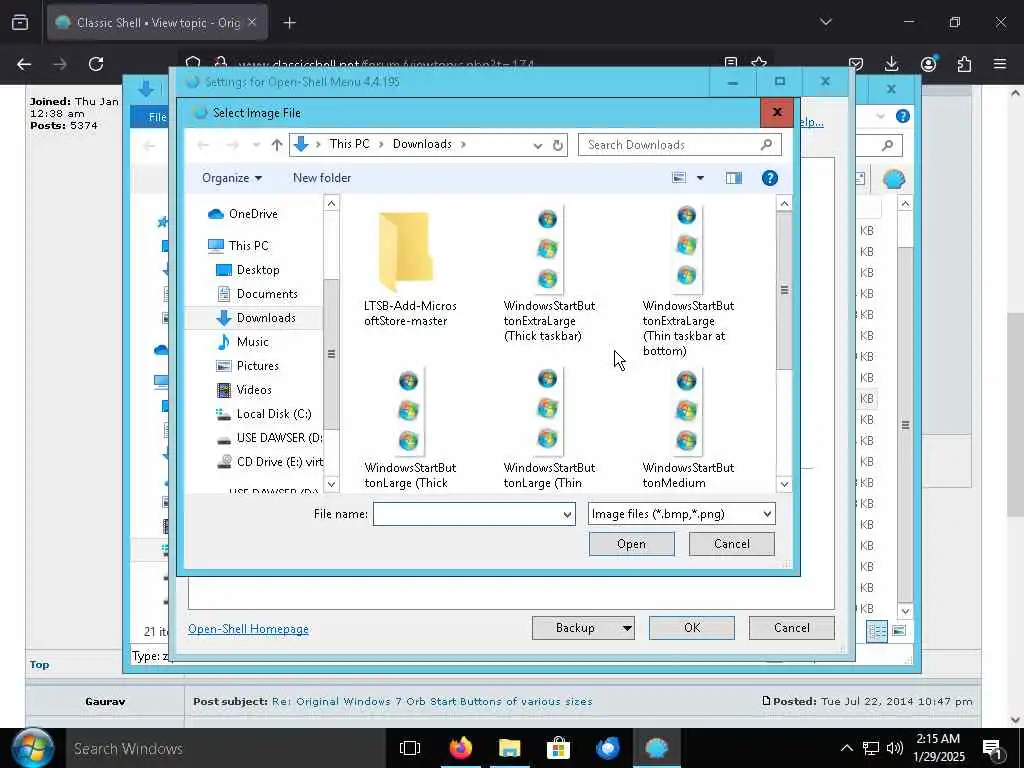Open File Explorer from the taskbar
The image size is (1024, 768).
click(x=509, y=748)
